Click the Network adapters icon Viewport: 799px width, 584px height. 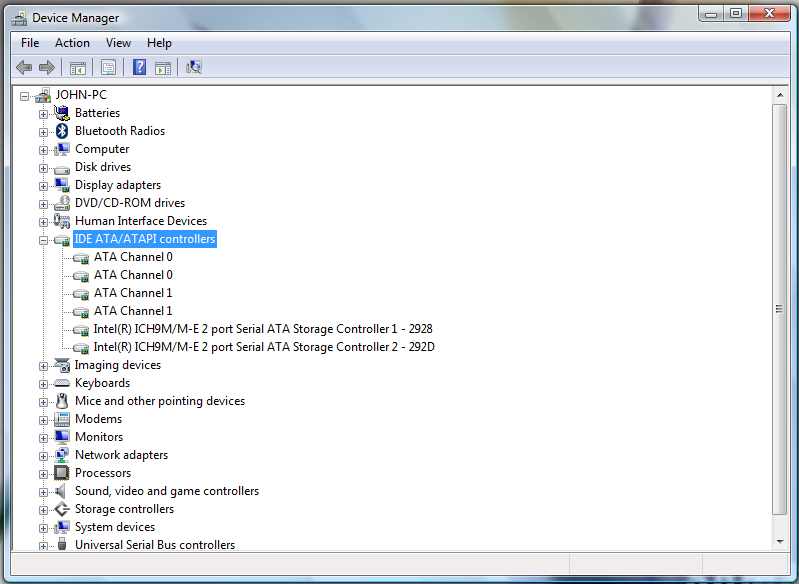point(62,455)
